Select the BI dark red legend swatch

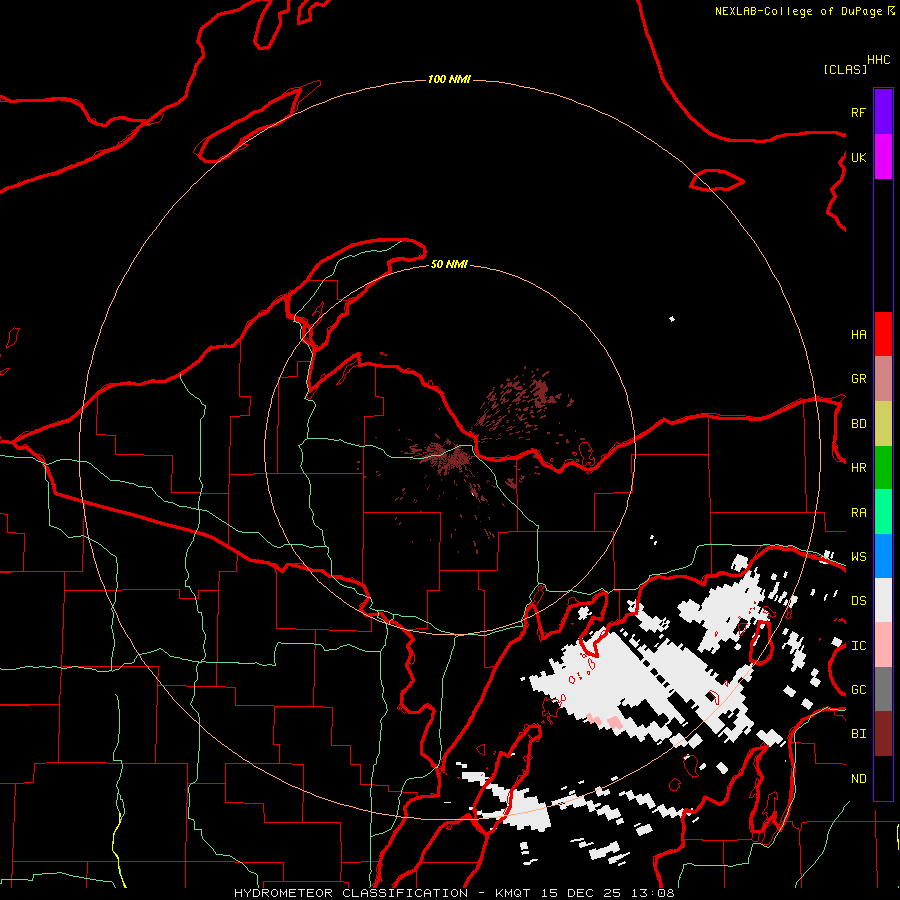883,734
